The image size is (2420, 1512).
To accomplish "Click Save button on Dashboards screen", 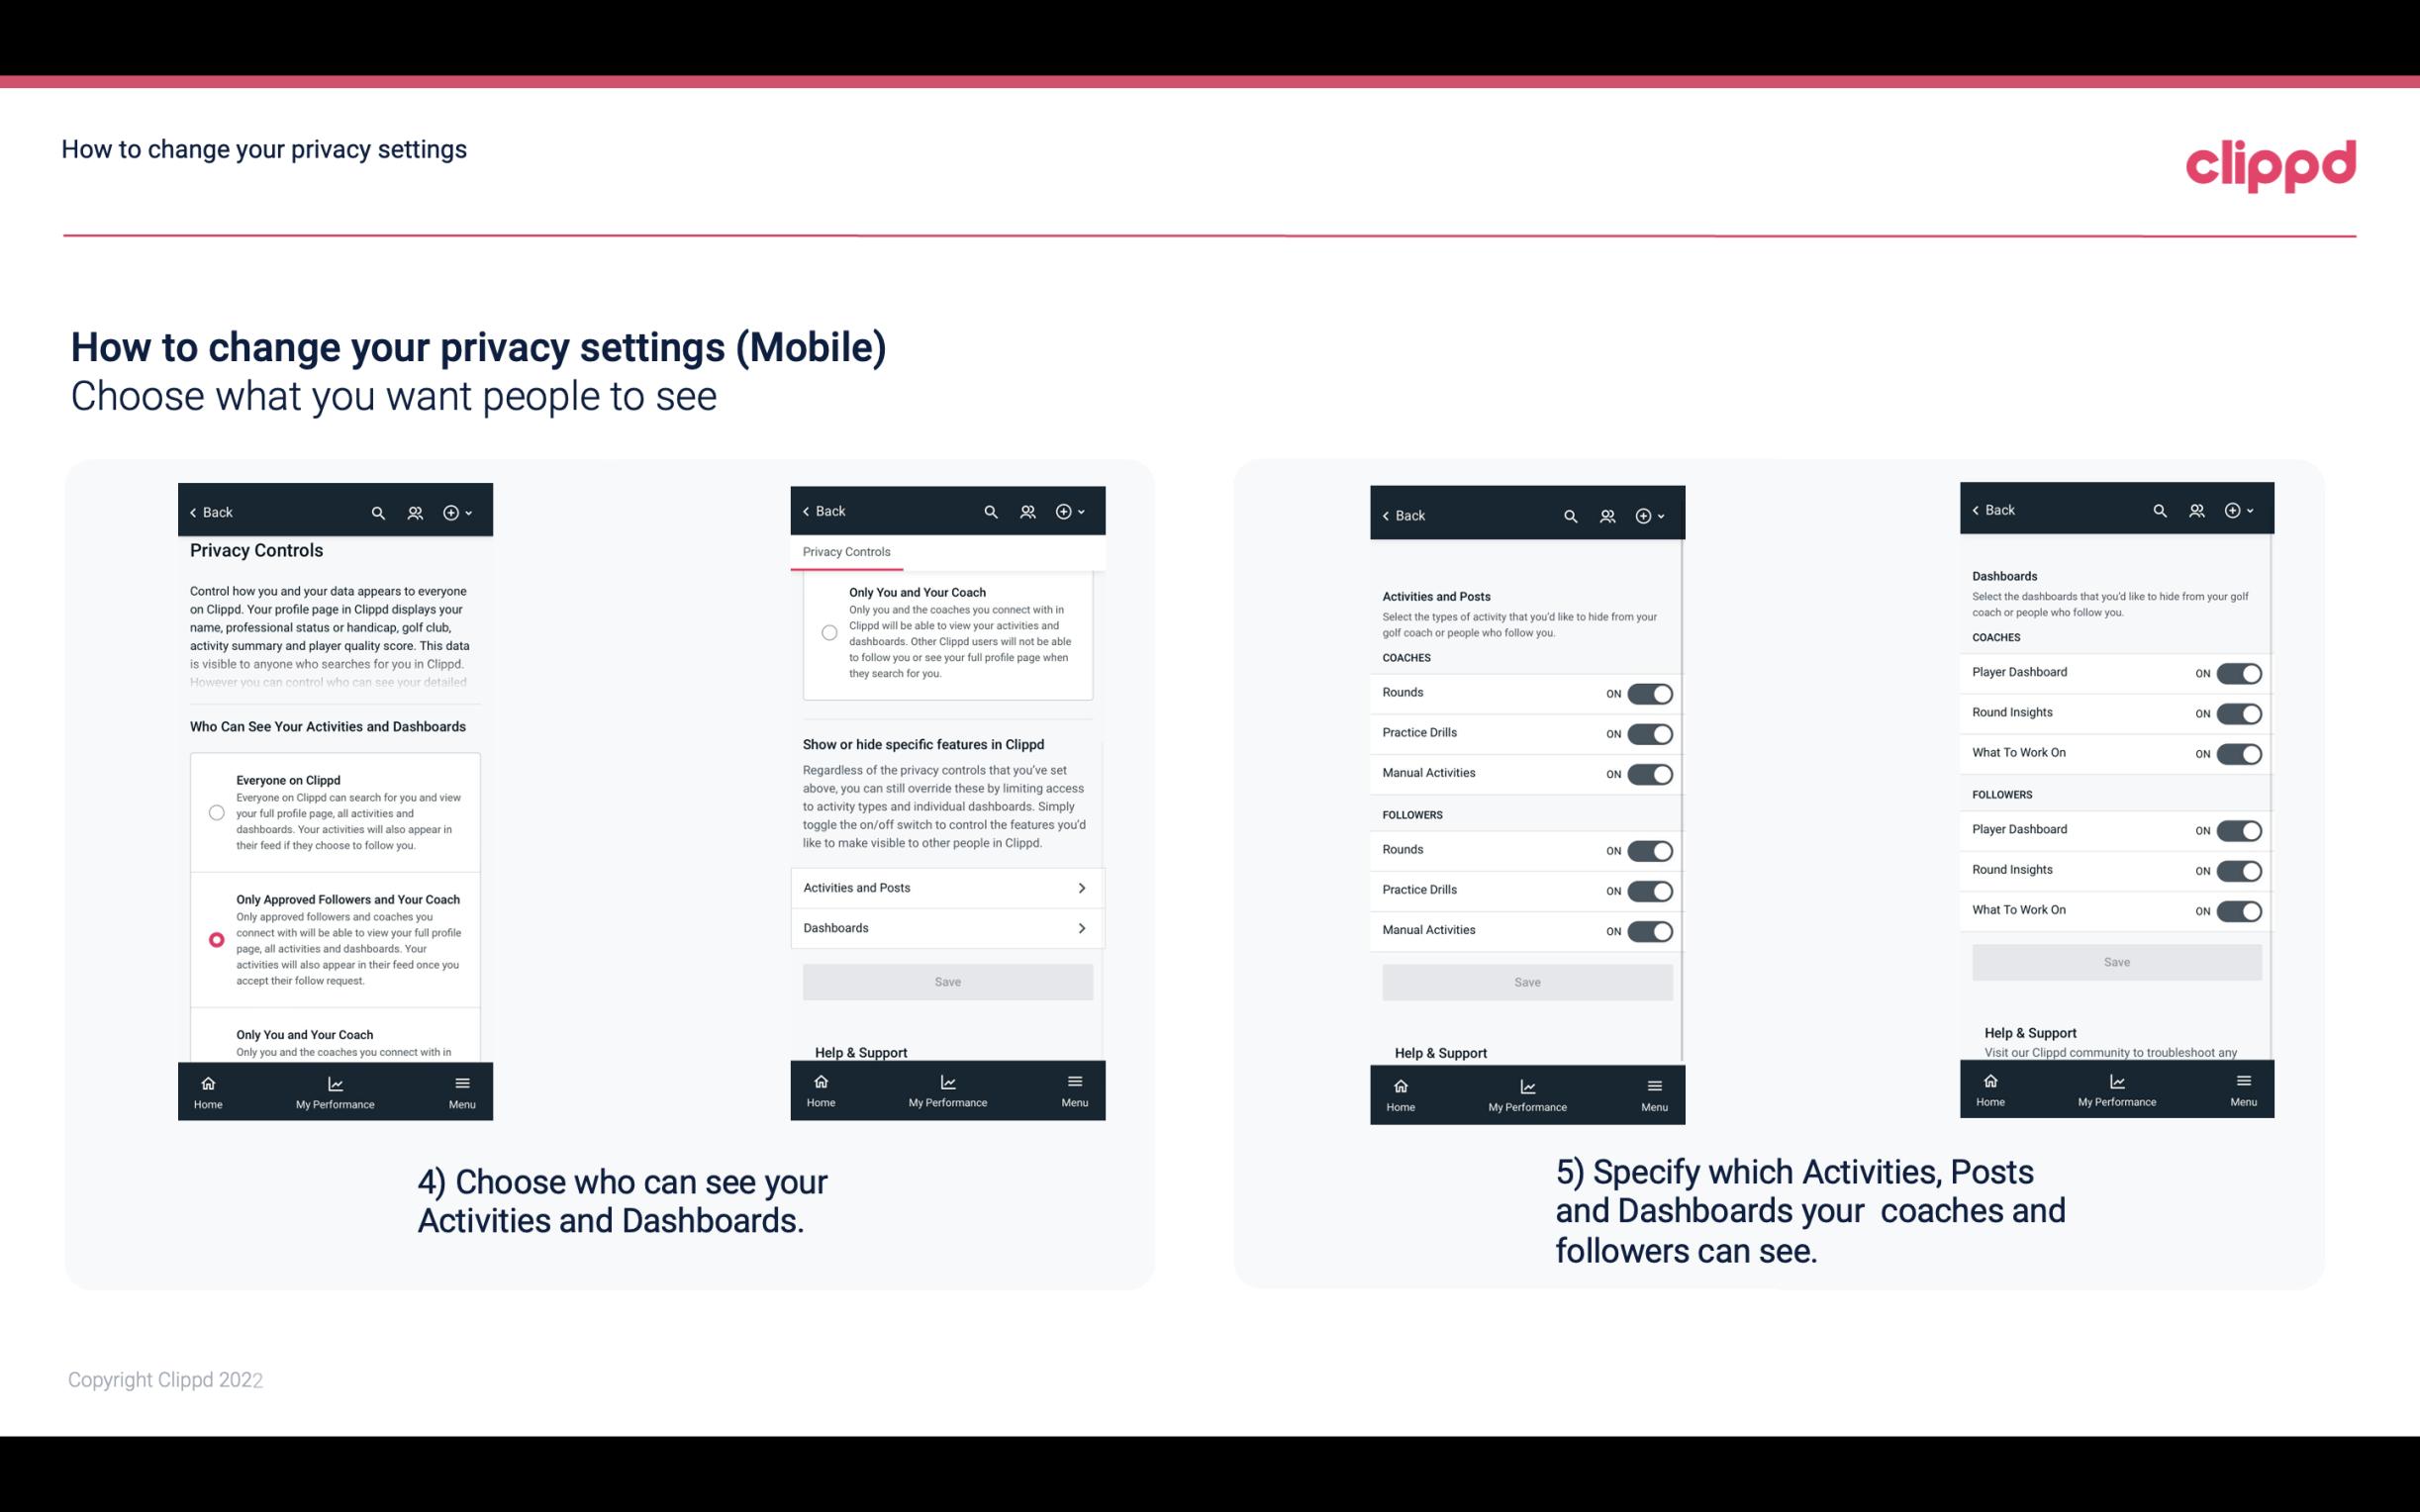I will click(x=2113, y=962).
